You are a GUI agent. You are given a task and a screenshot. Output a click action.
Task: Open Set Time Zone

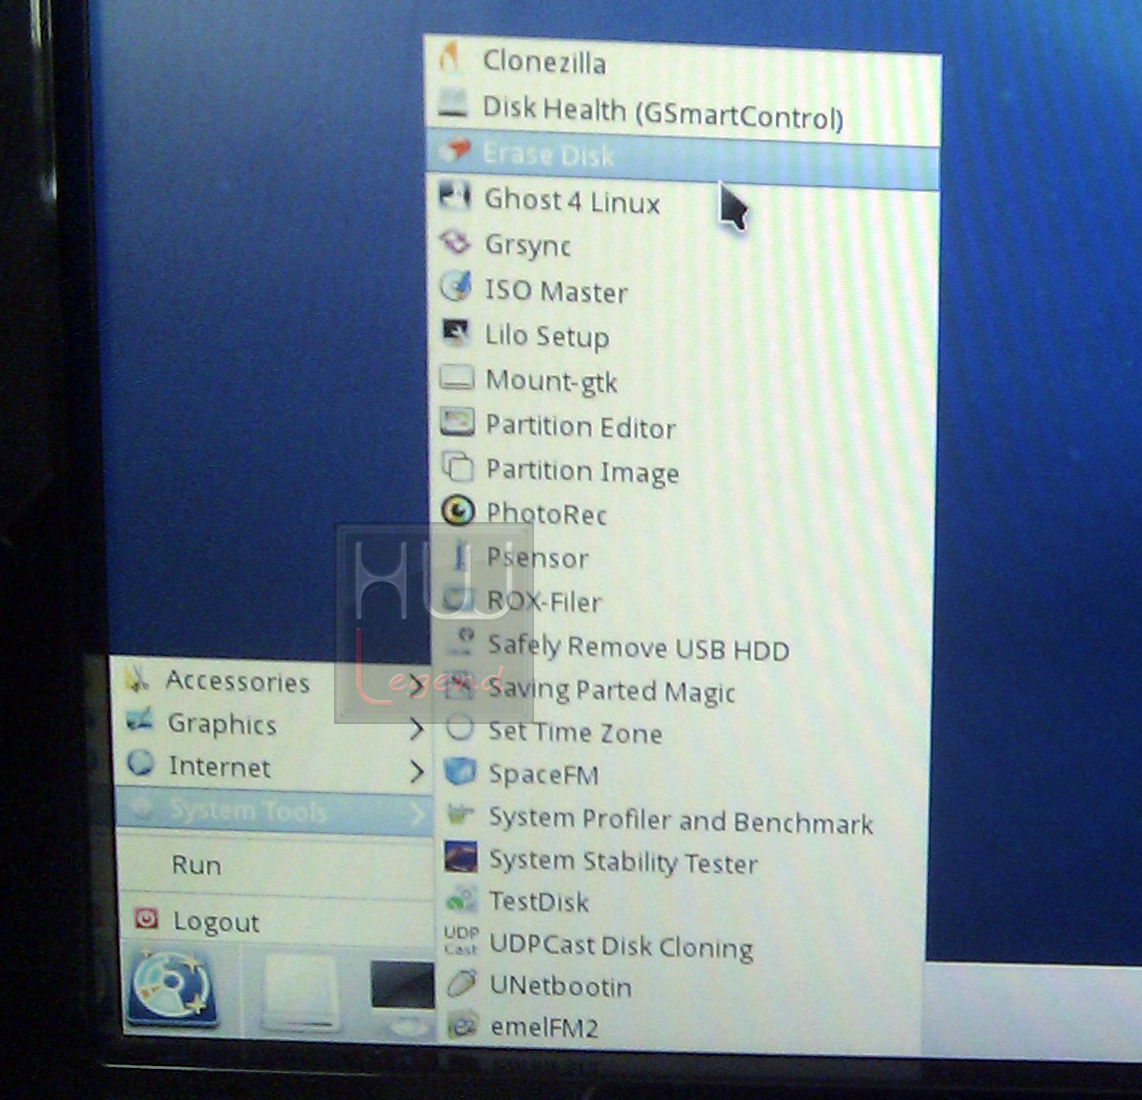point(682,732)
